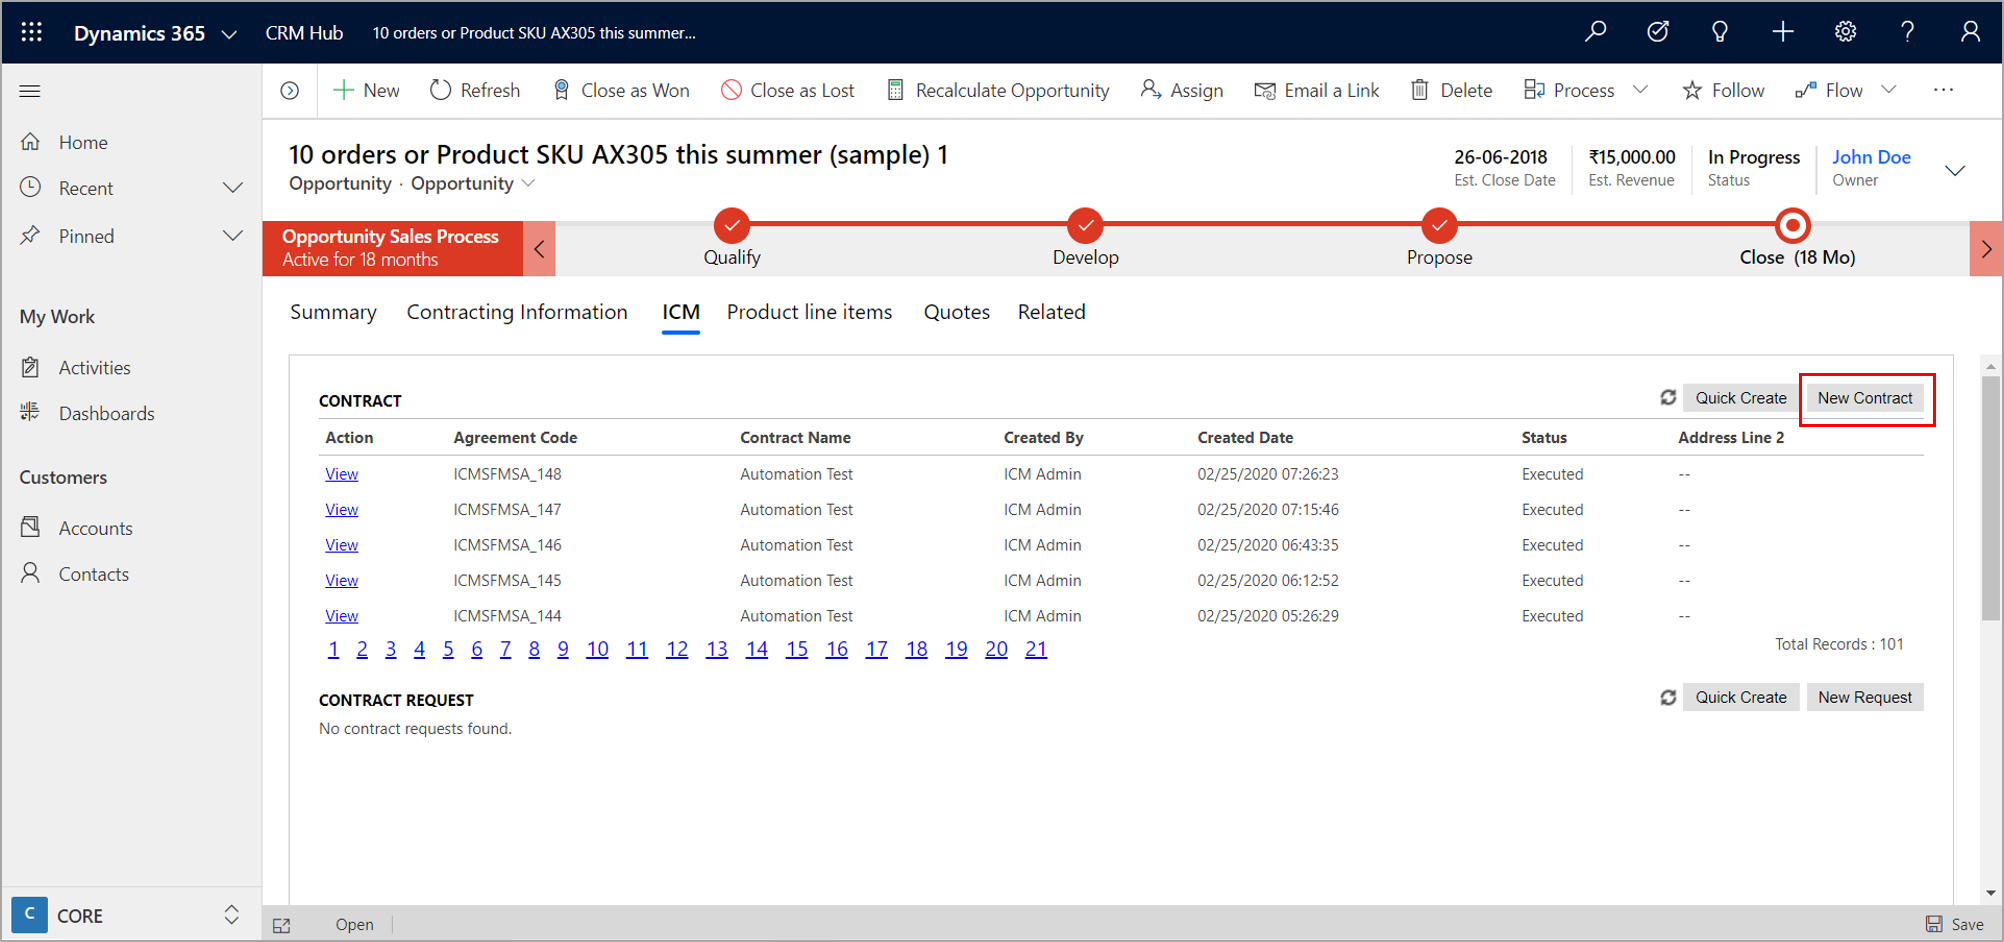Click the Delete trash icon in the command bar
Image resolution: width=2004 pixels, height=942 pixels.
pyautogui.click(x=1419, y=90)
